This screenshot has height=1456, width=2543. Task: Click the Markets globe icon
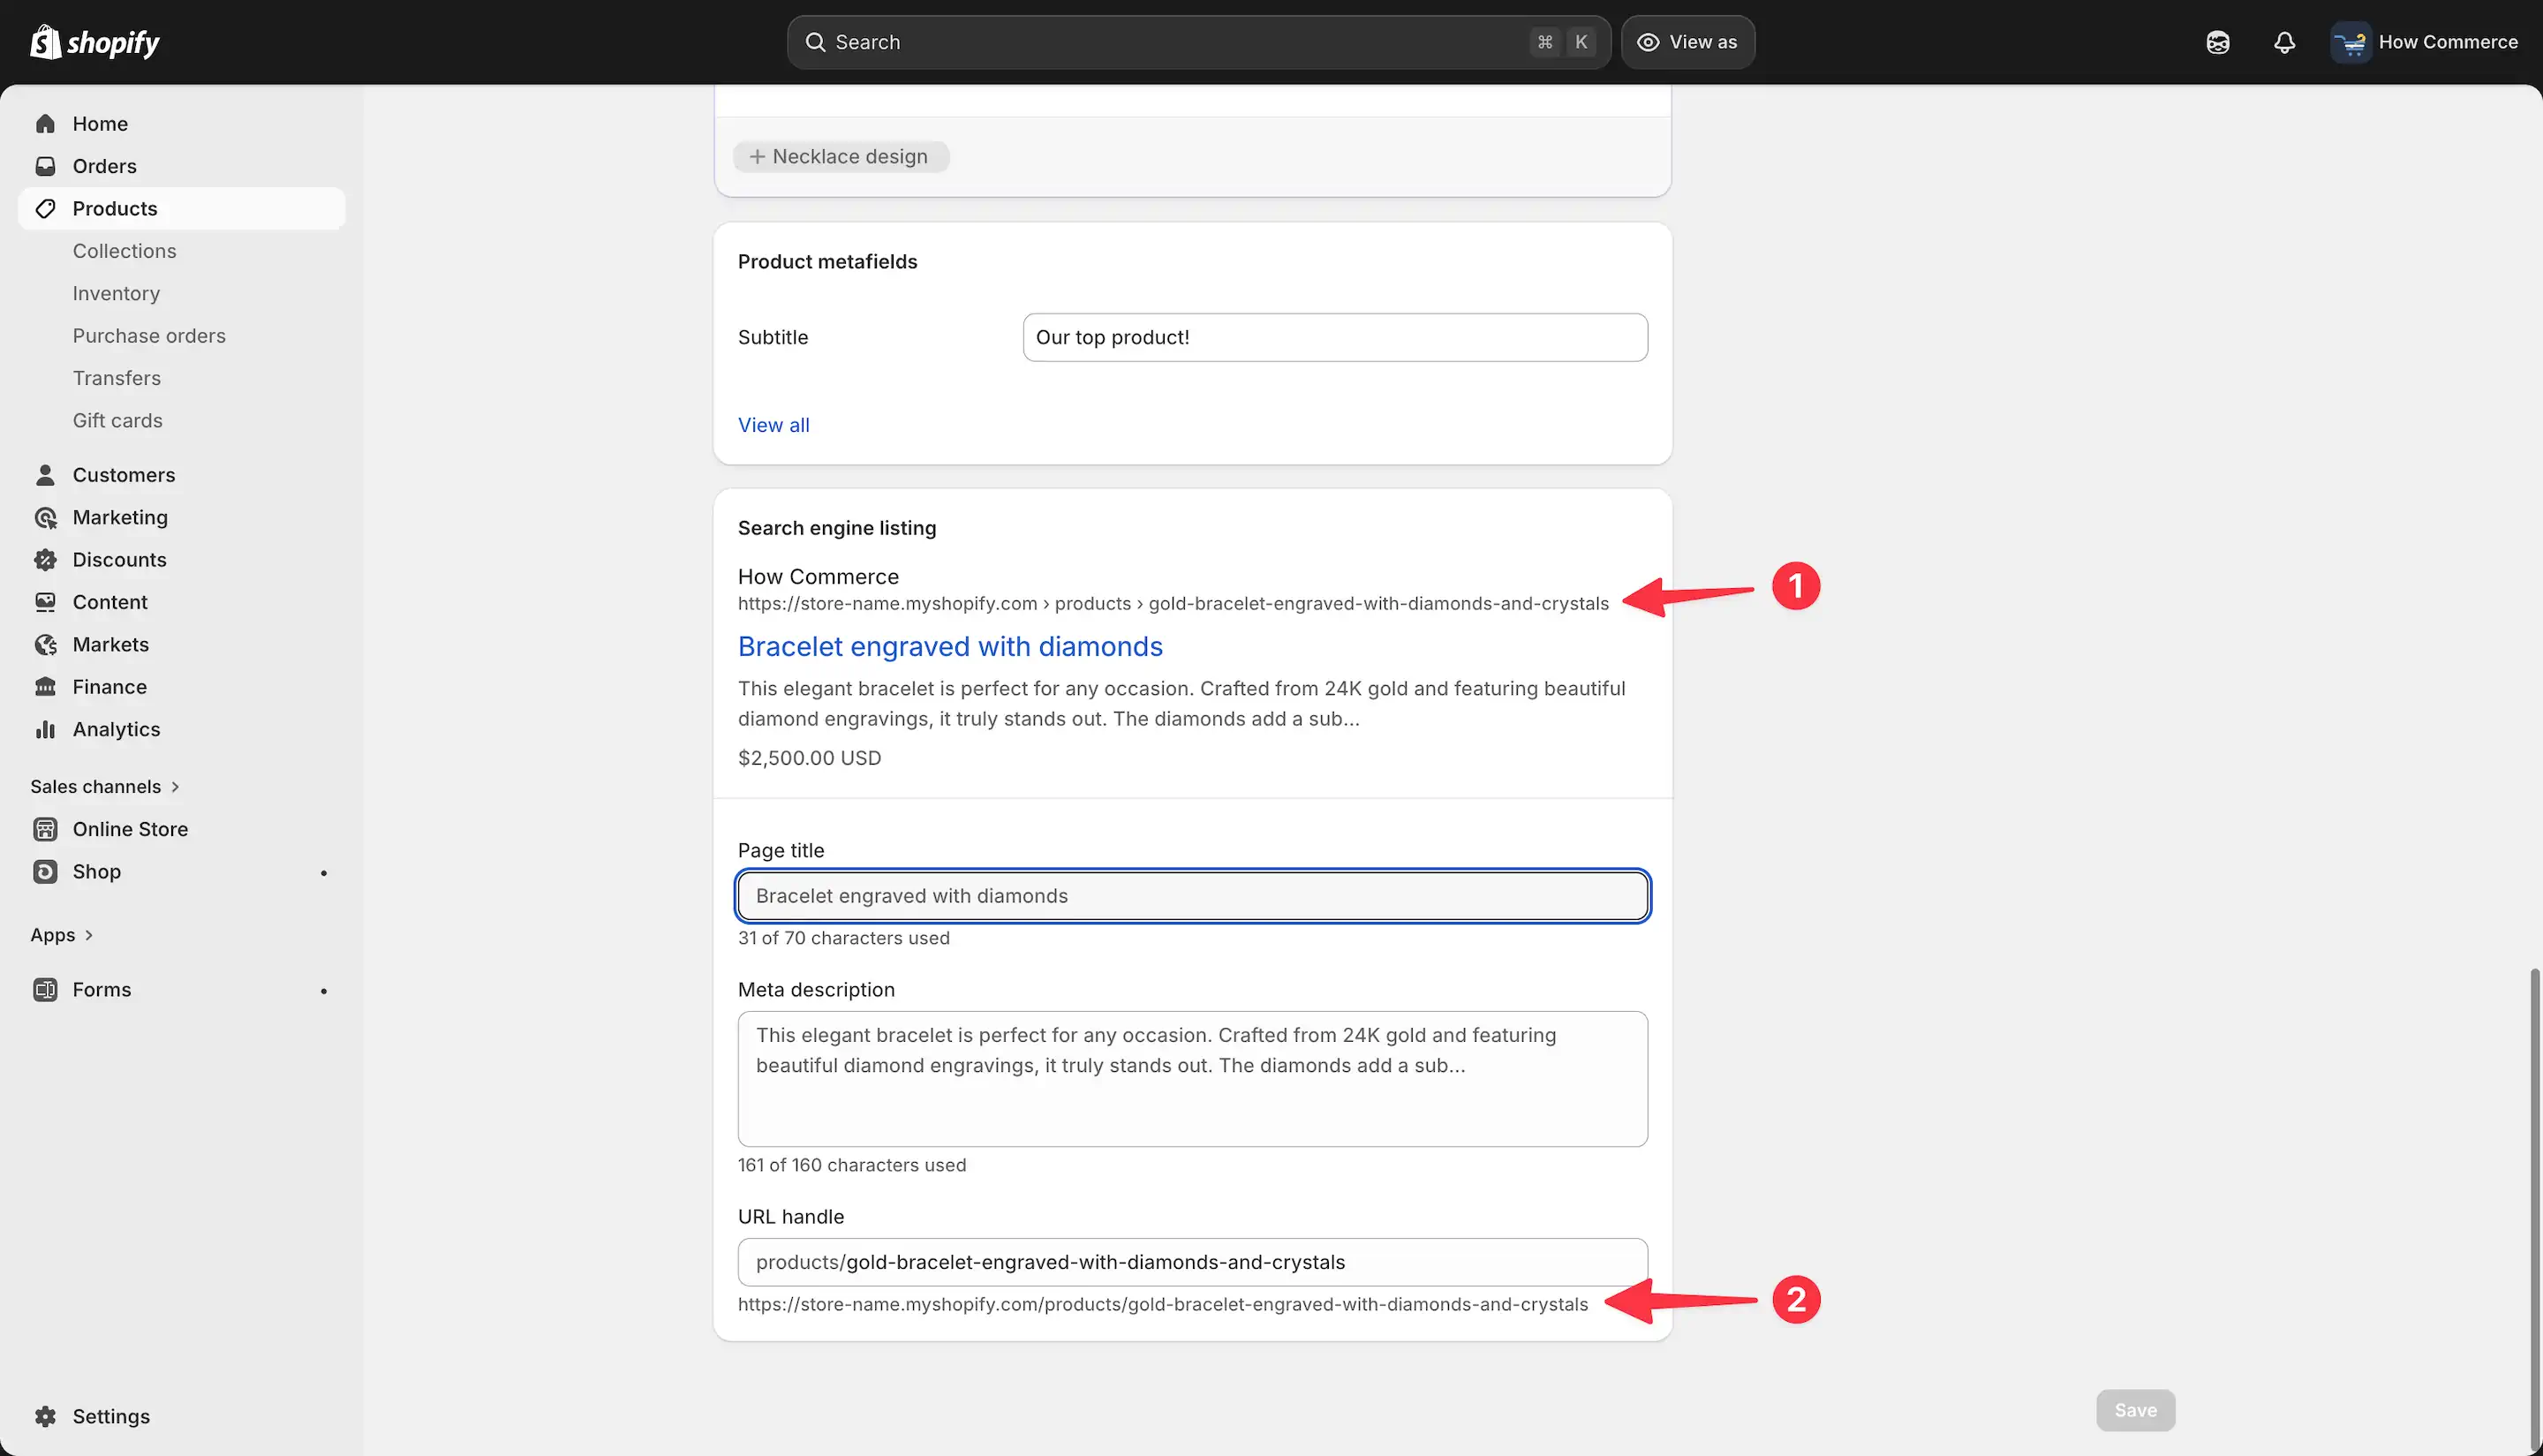(45, 645)
